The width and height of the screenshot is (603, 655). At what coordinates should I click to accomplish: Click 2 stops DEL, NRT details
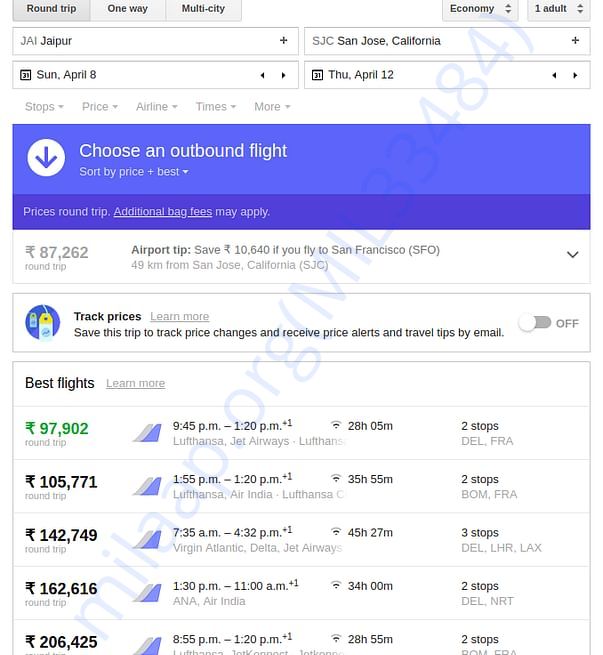click(487, 594)
